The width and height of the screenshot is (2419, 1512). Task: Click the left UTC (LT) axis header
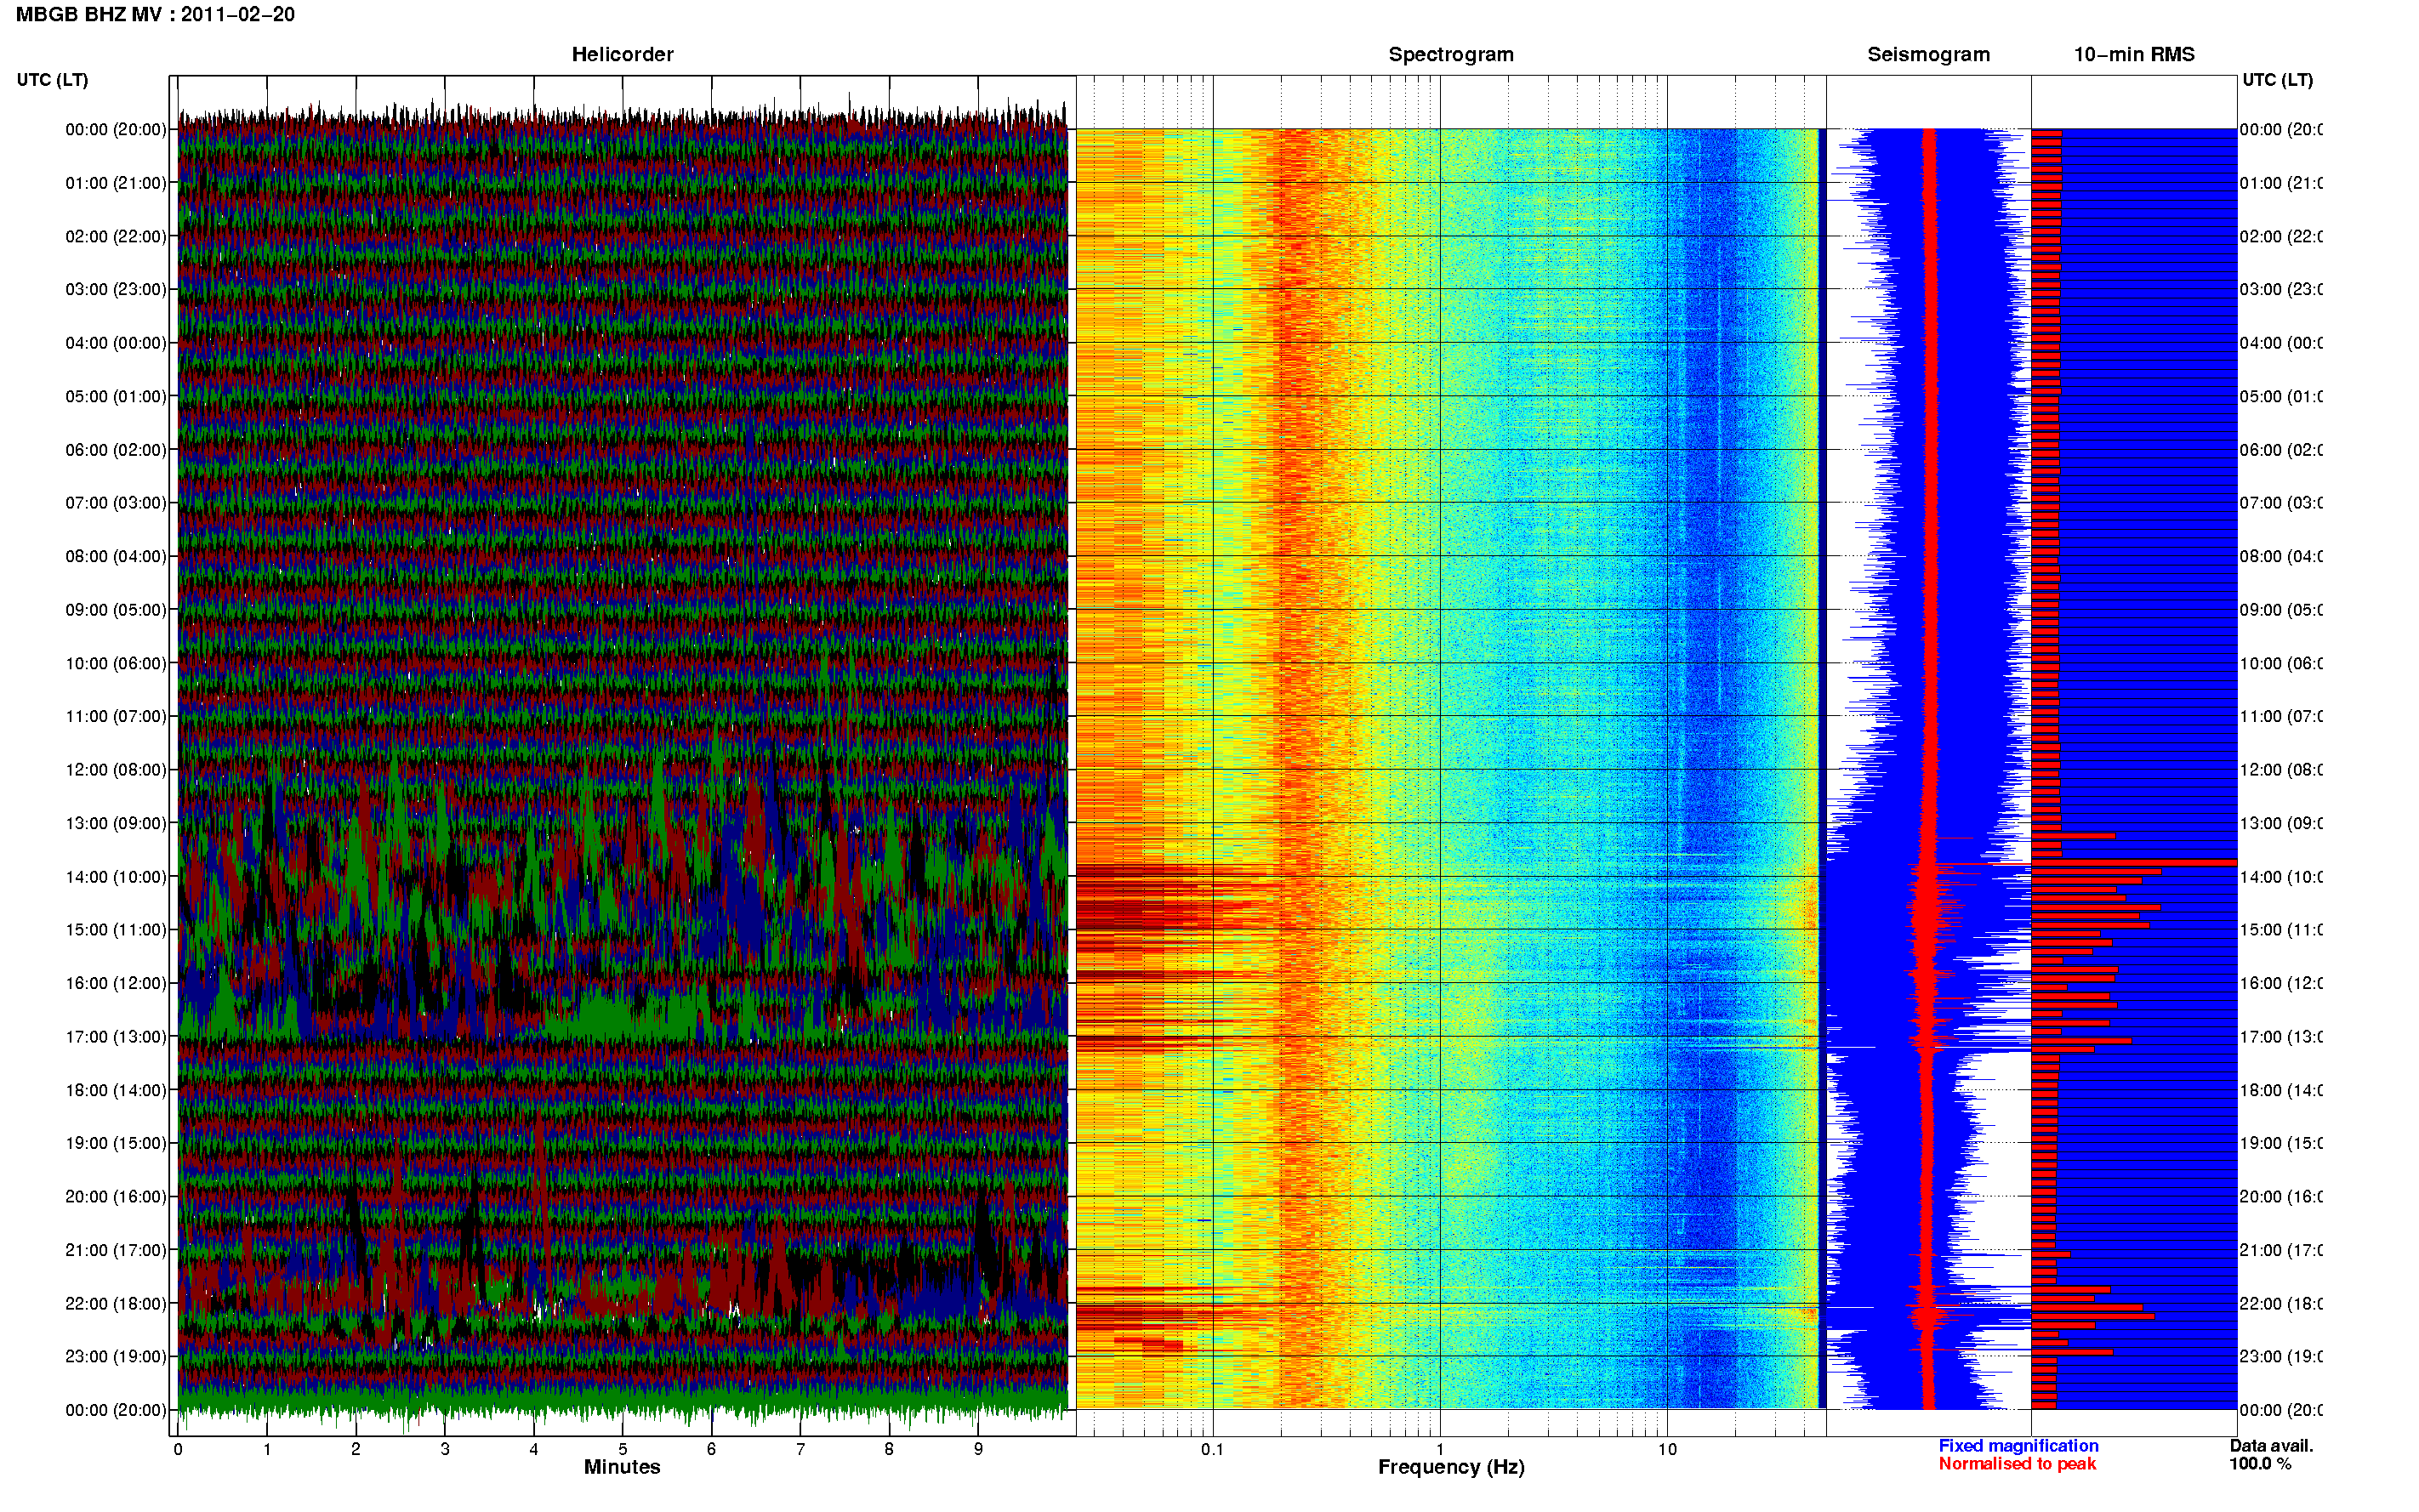click(52, 80)
